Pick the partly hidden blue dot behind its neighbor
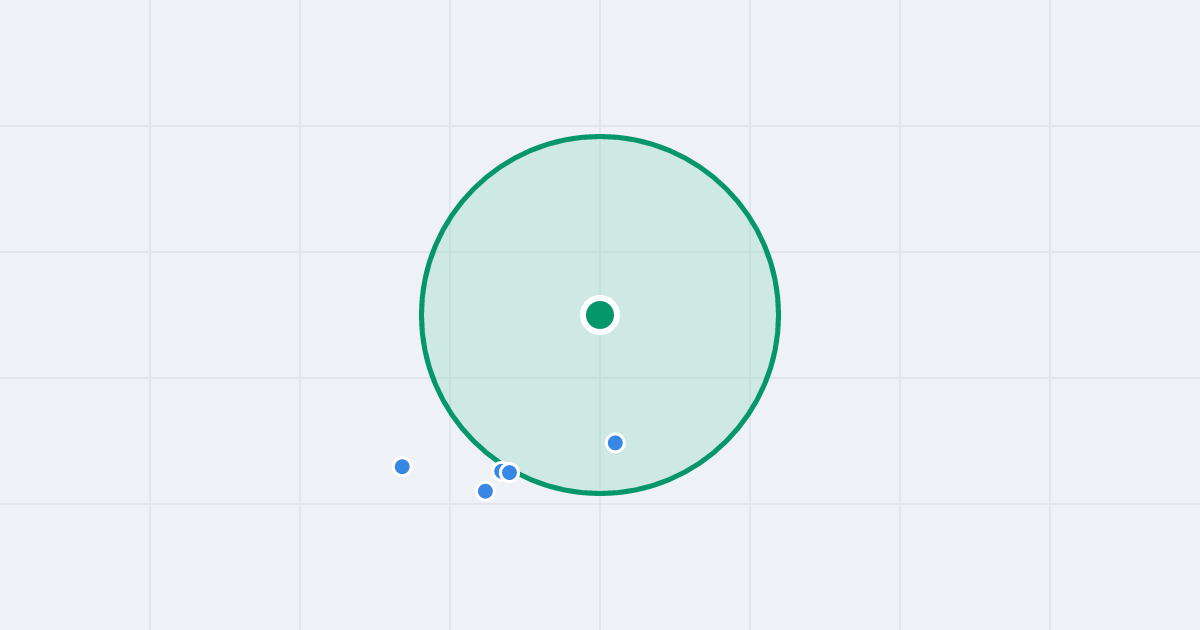Screen dimensions: 1200x630 497,471
